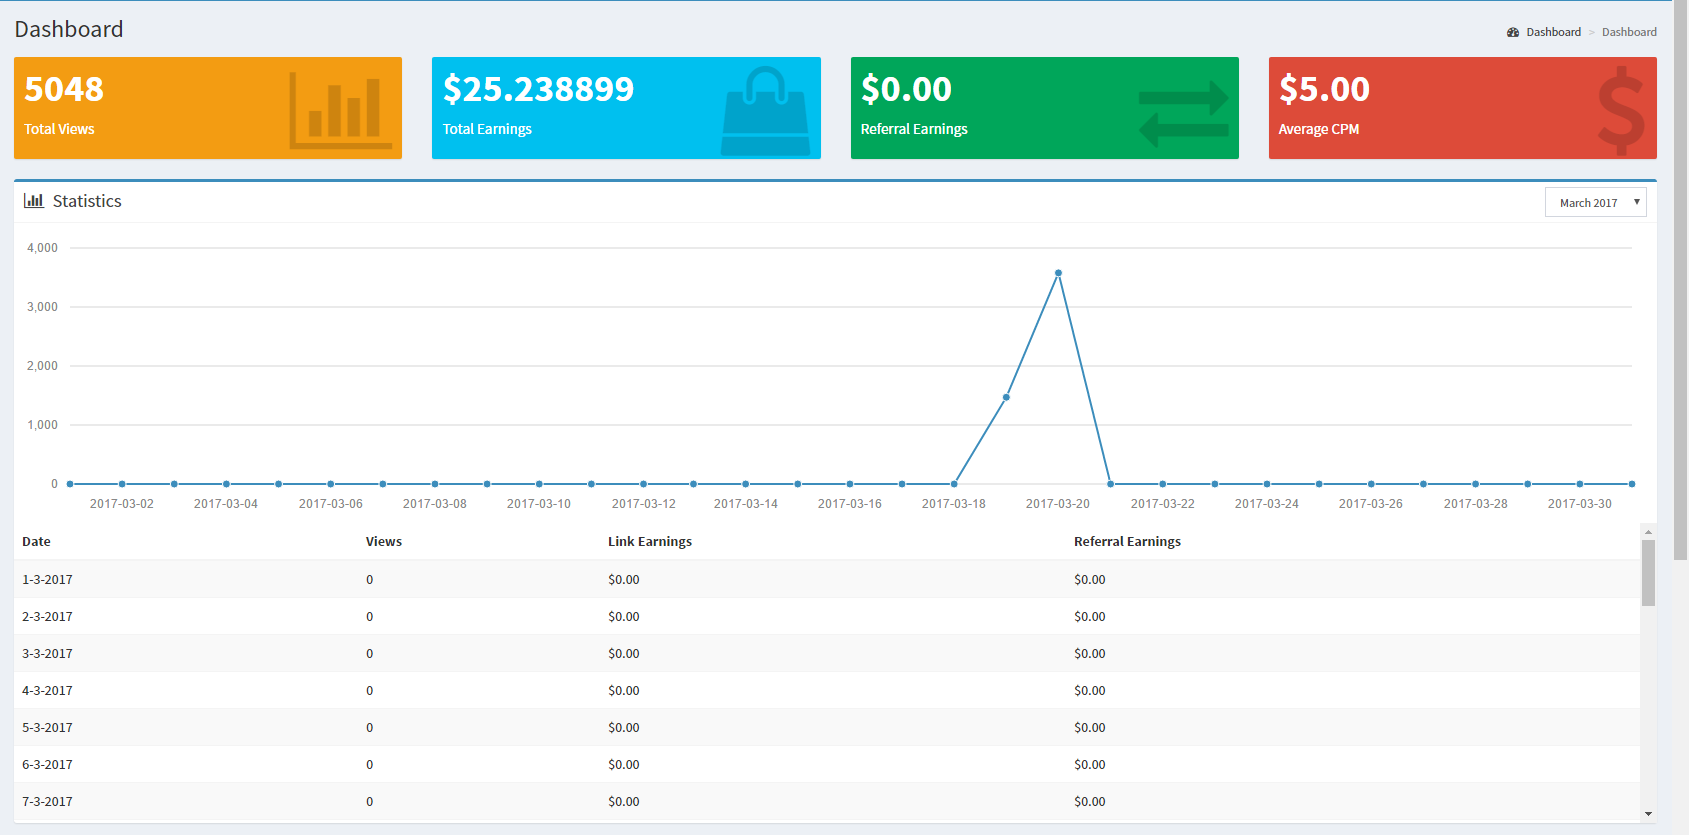Image resolution: width=1689 pixels, height=835 pixels.
Task: Click the Date column header
Action: pyautogui.click(x=36, y=541)
